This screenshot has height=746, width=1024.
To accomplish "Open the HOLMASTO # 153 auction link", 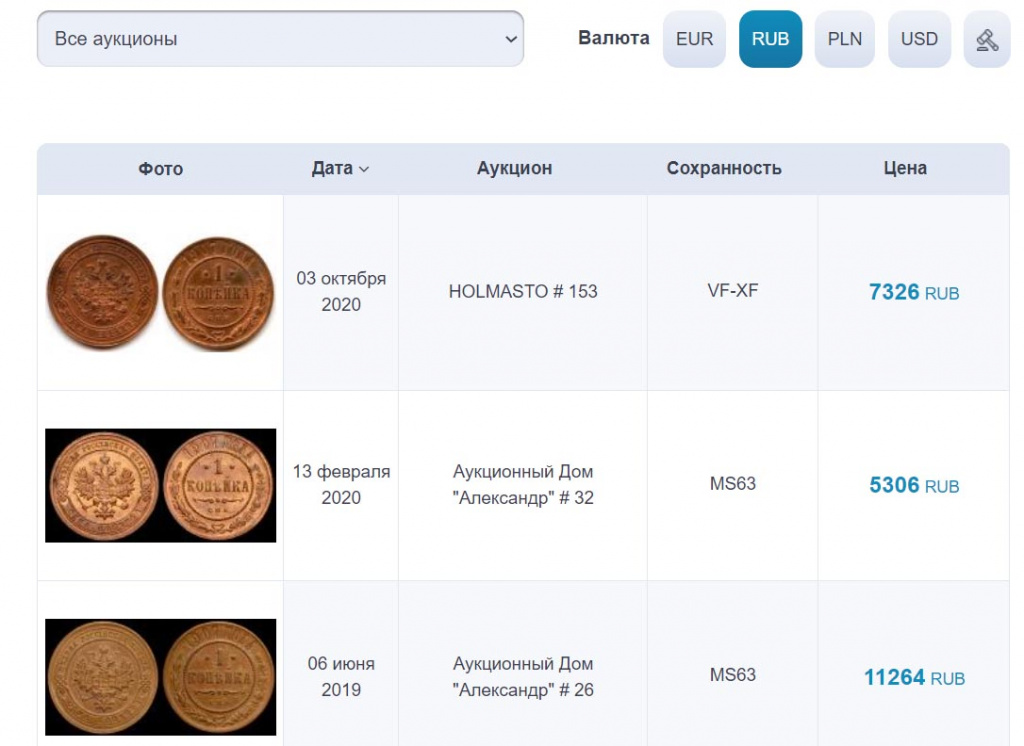I will [523, 292].
